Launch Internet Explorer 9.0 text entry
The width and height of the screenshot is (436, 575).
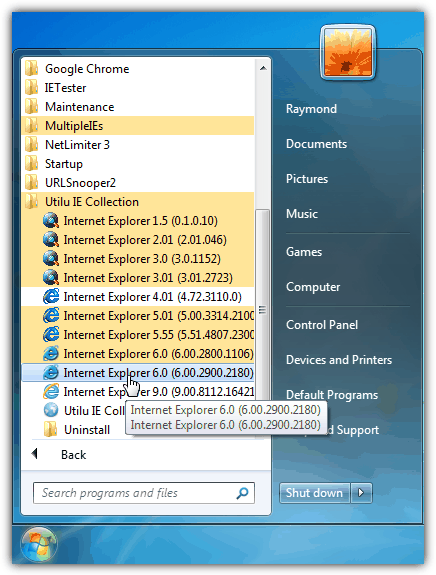point(158,392)
